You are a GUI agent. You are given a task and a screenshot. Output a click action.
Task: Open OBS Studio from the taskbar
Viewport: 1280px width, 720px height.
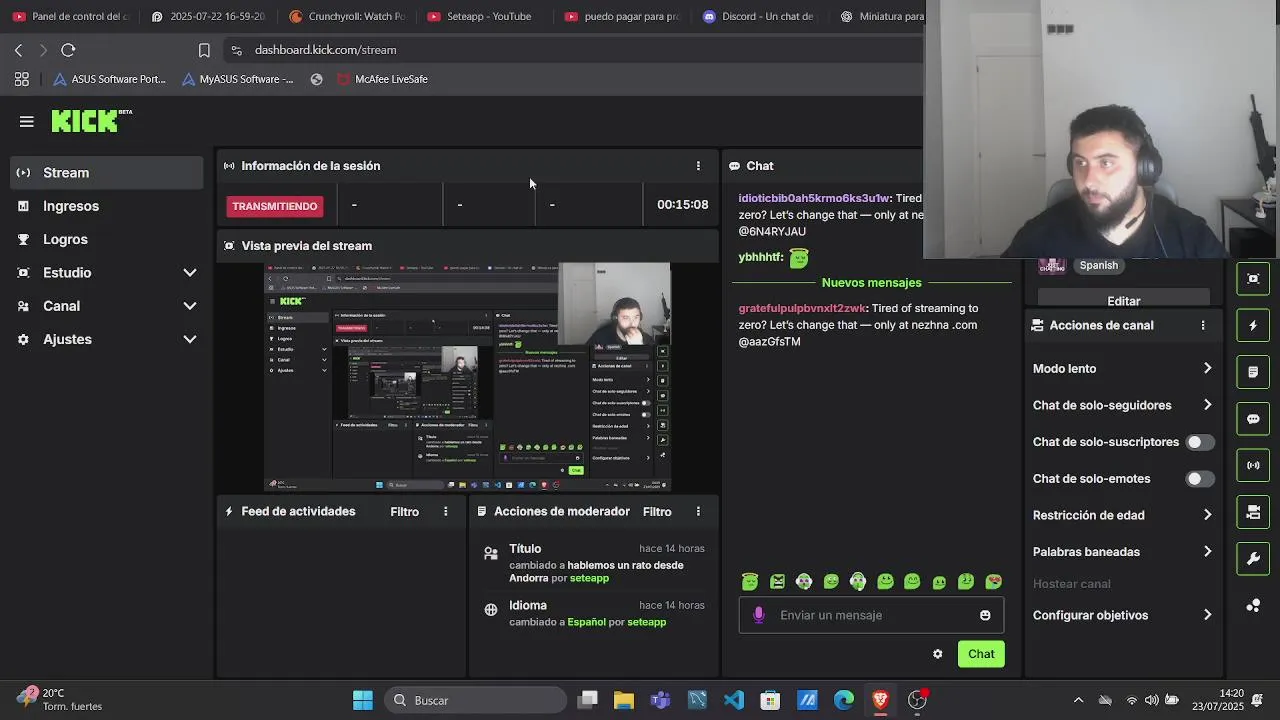pos(917,700)
